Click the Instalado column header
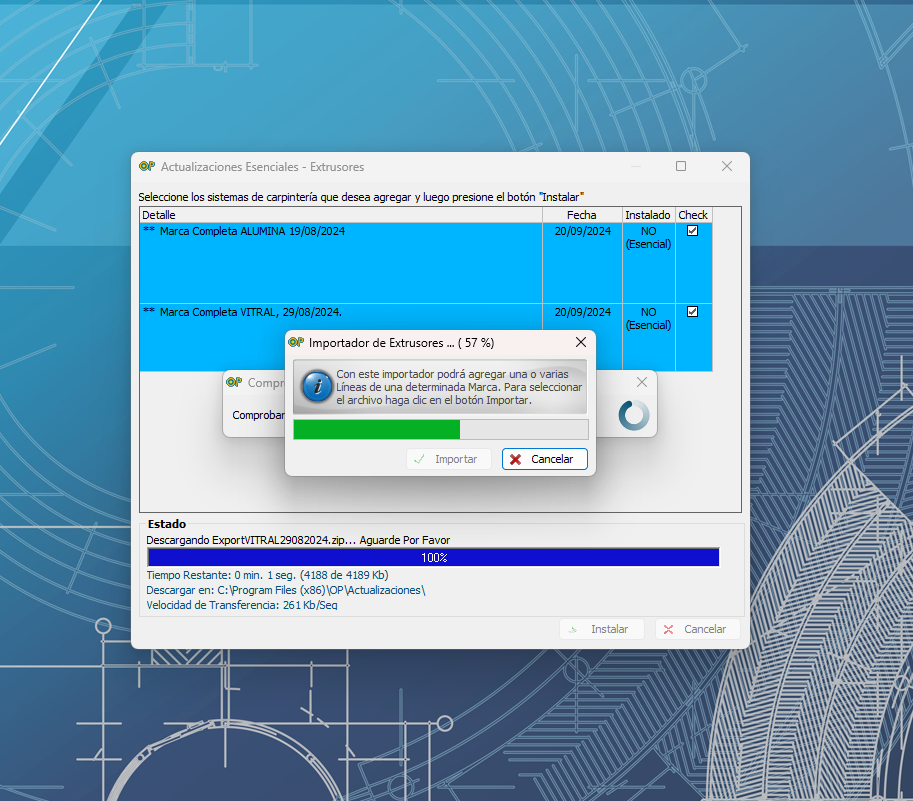Viewport: 913px width, 801px height. (648, 215)
